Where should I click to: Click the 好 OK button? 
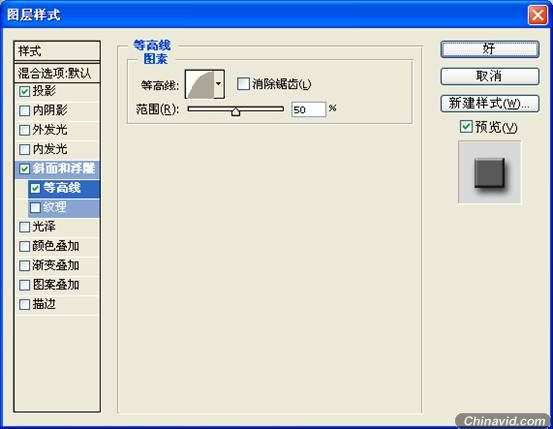pos(490,49)
